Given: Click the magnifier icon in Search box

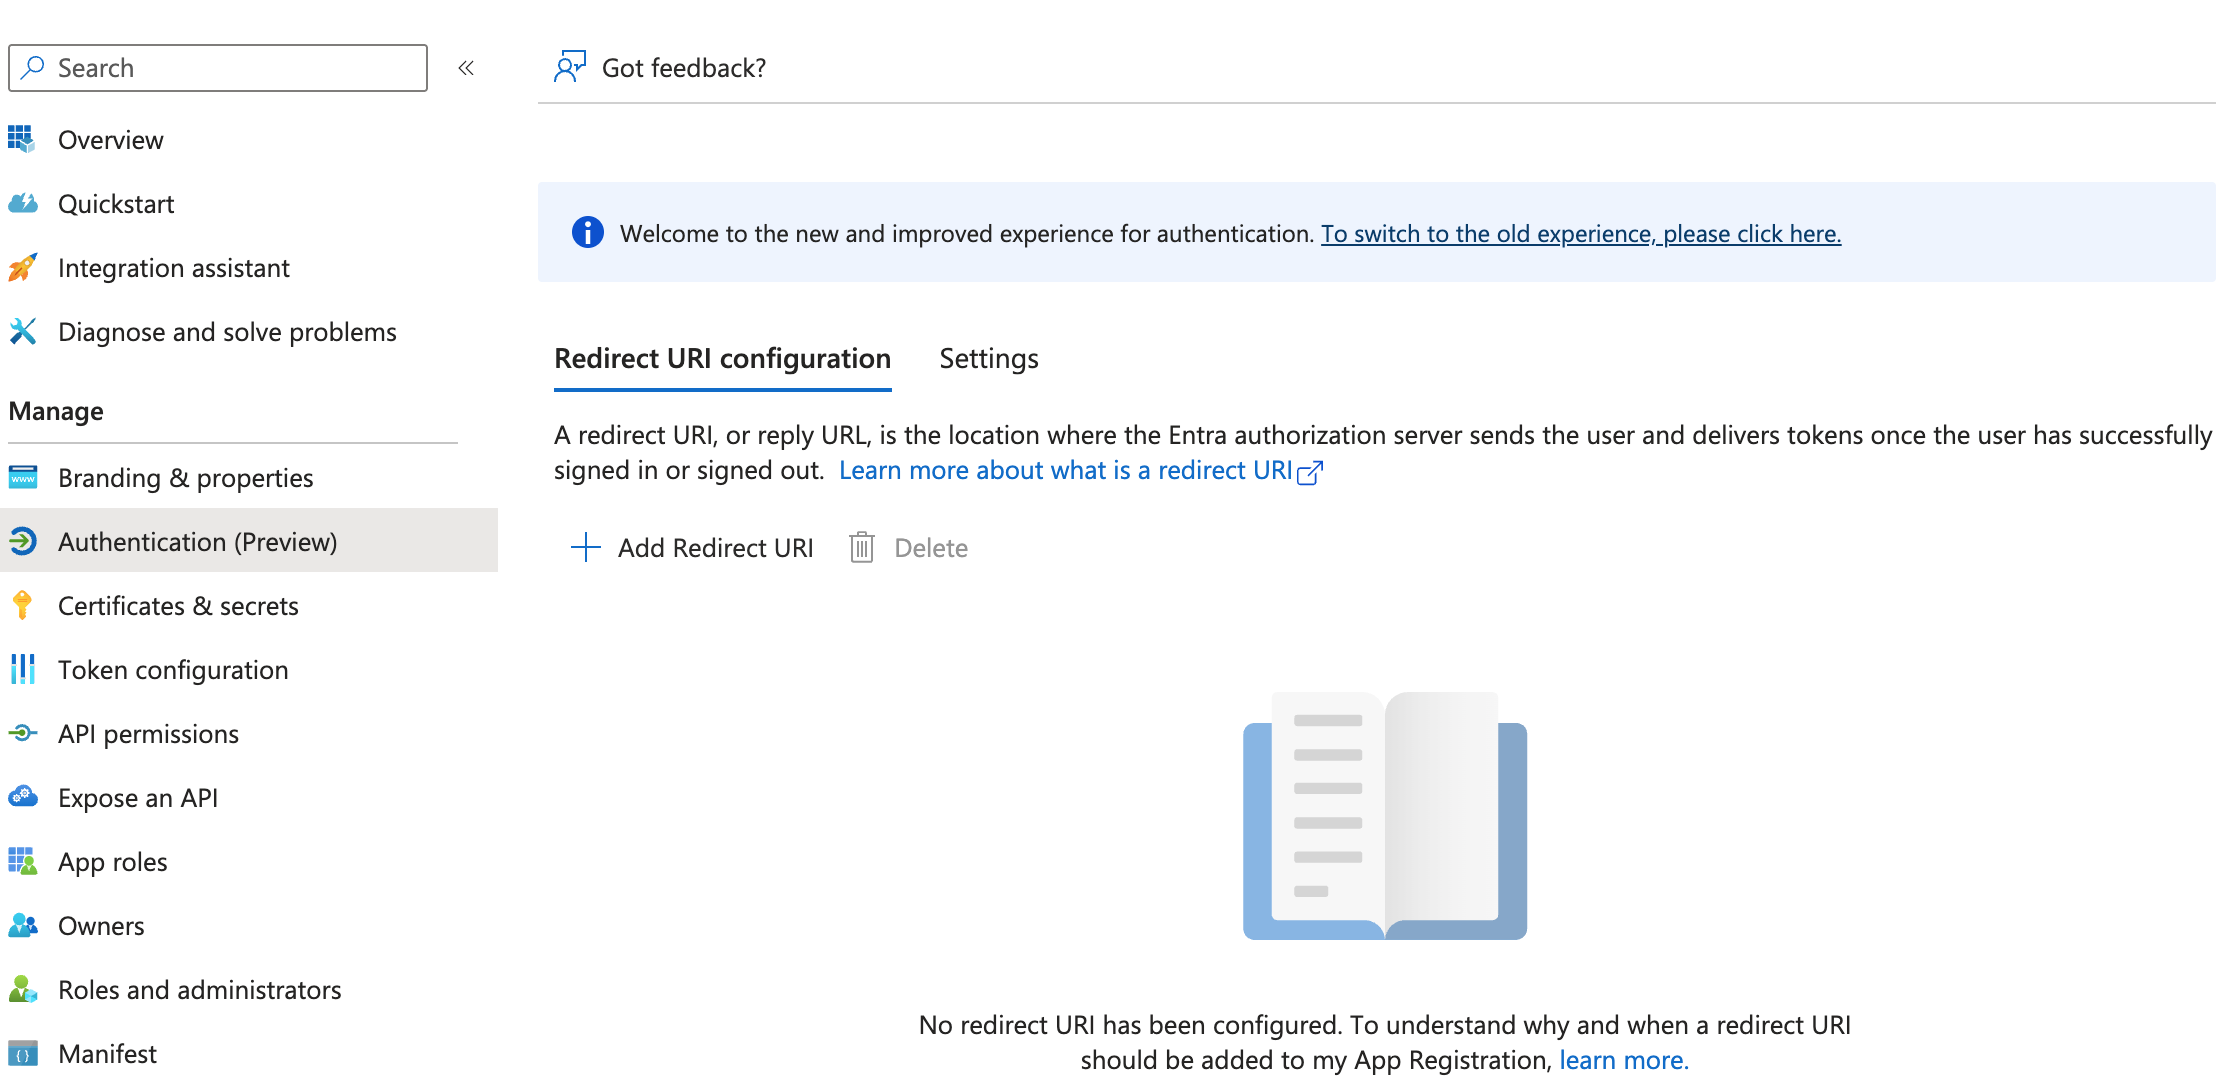Looking at the screenshot, I should point(33,67).
